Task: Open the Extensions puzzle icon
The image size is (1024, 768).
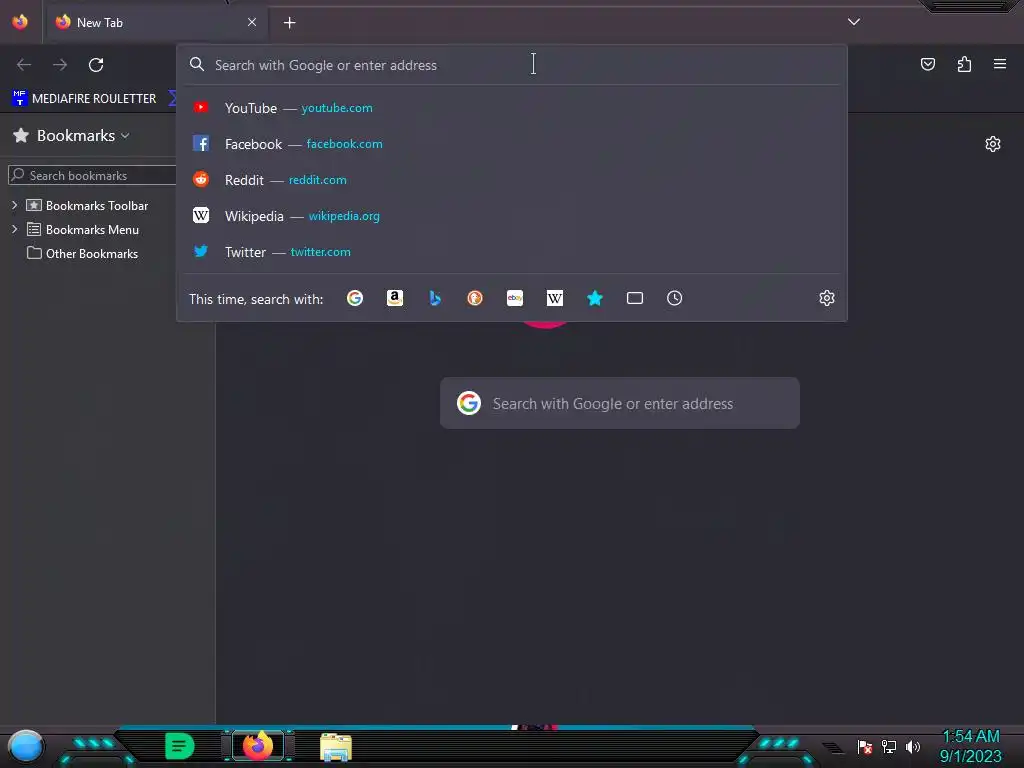Action: coord(964,64)
